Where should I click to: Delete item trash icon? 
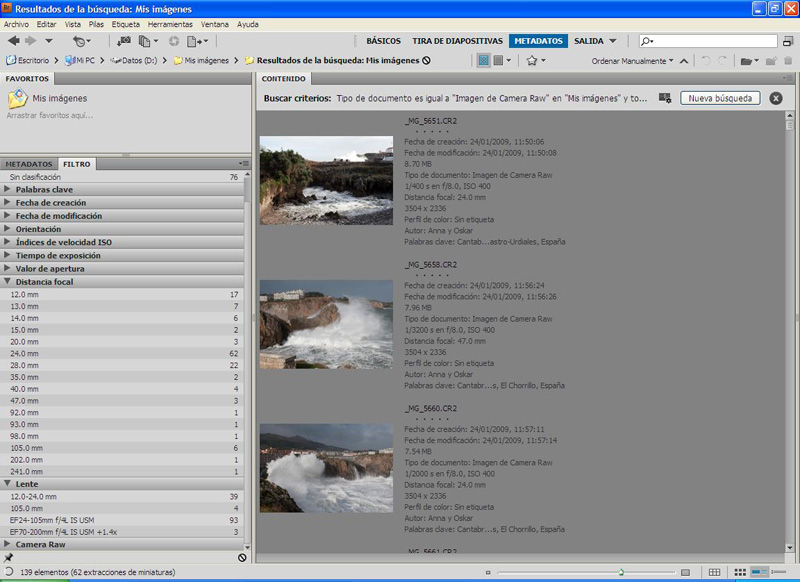788,61
